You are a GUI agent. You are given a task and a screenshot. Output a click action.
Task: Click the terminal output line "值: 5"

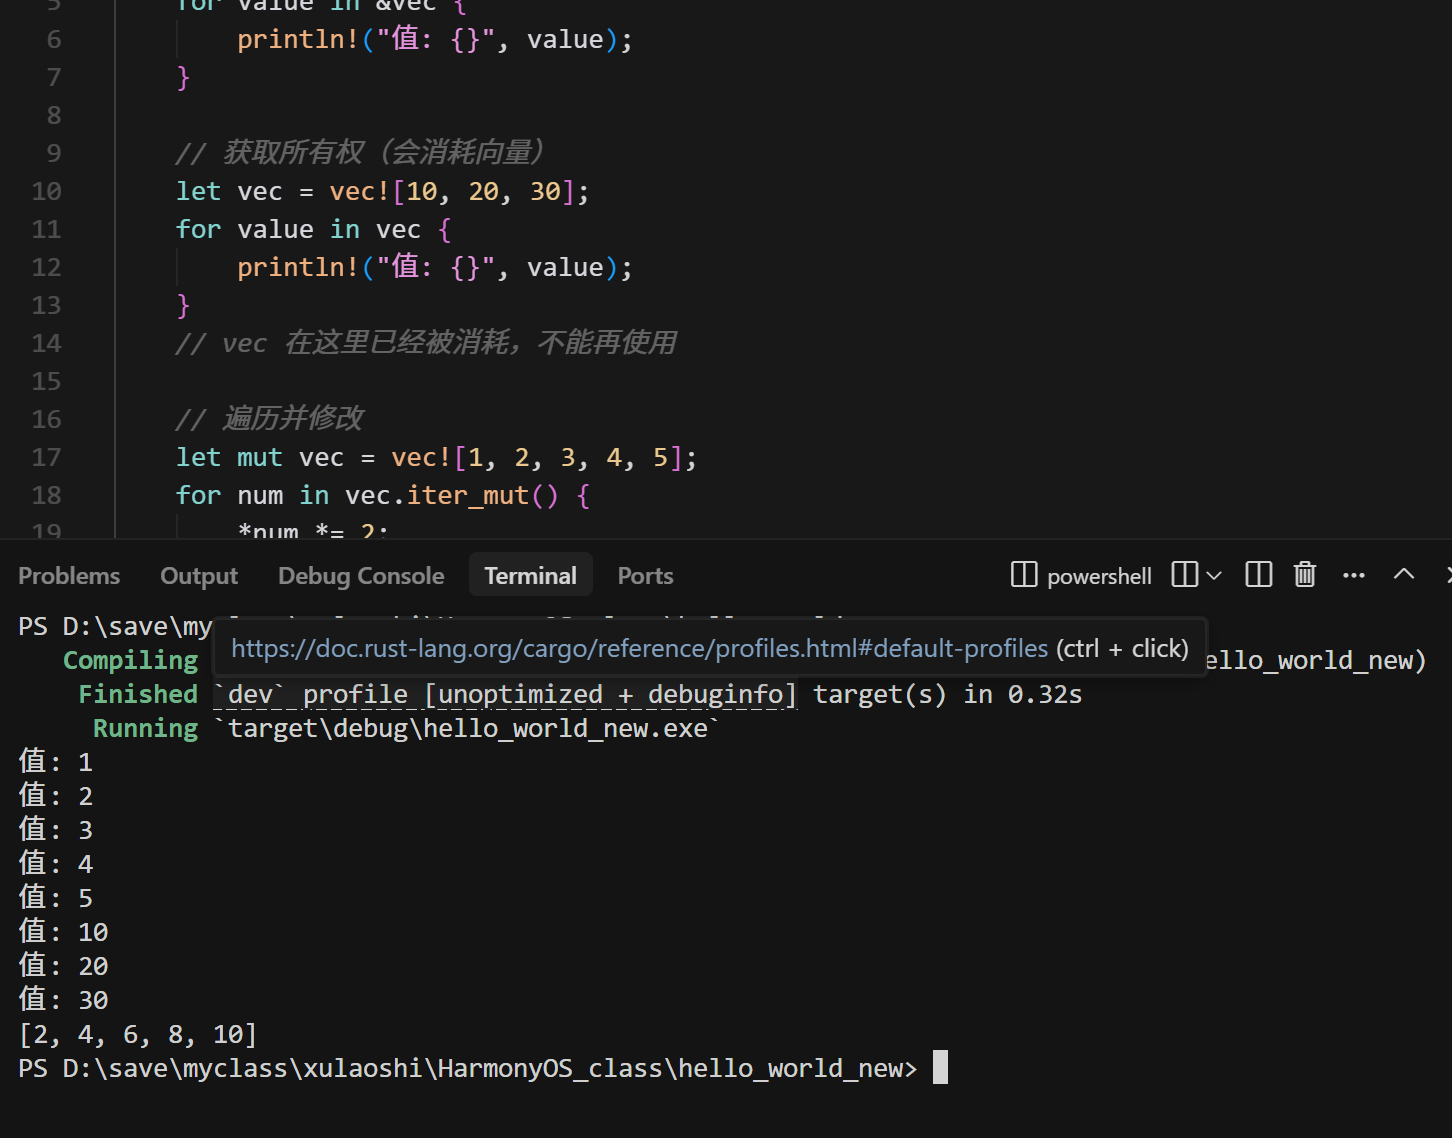(56, 898)
